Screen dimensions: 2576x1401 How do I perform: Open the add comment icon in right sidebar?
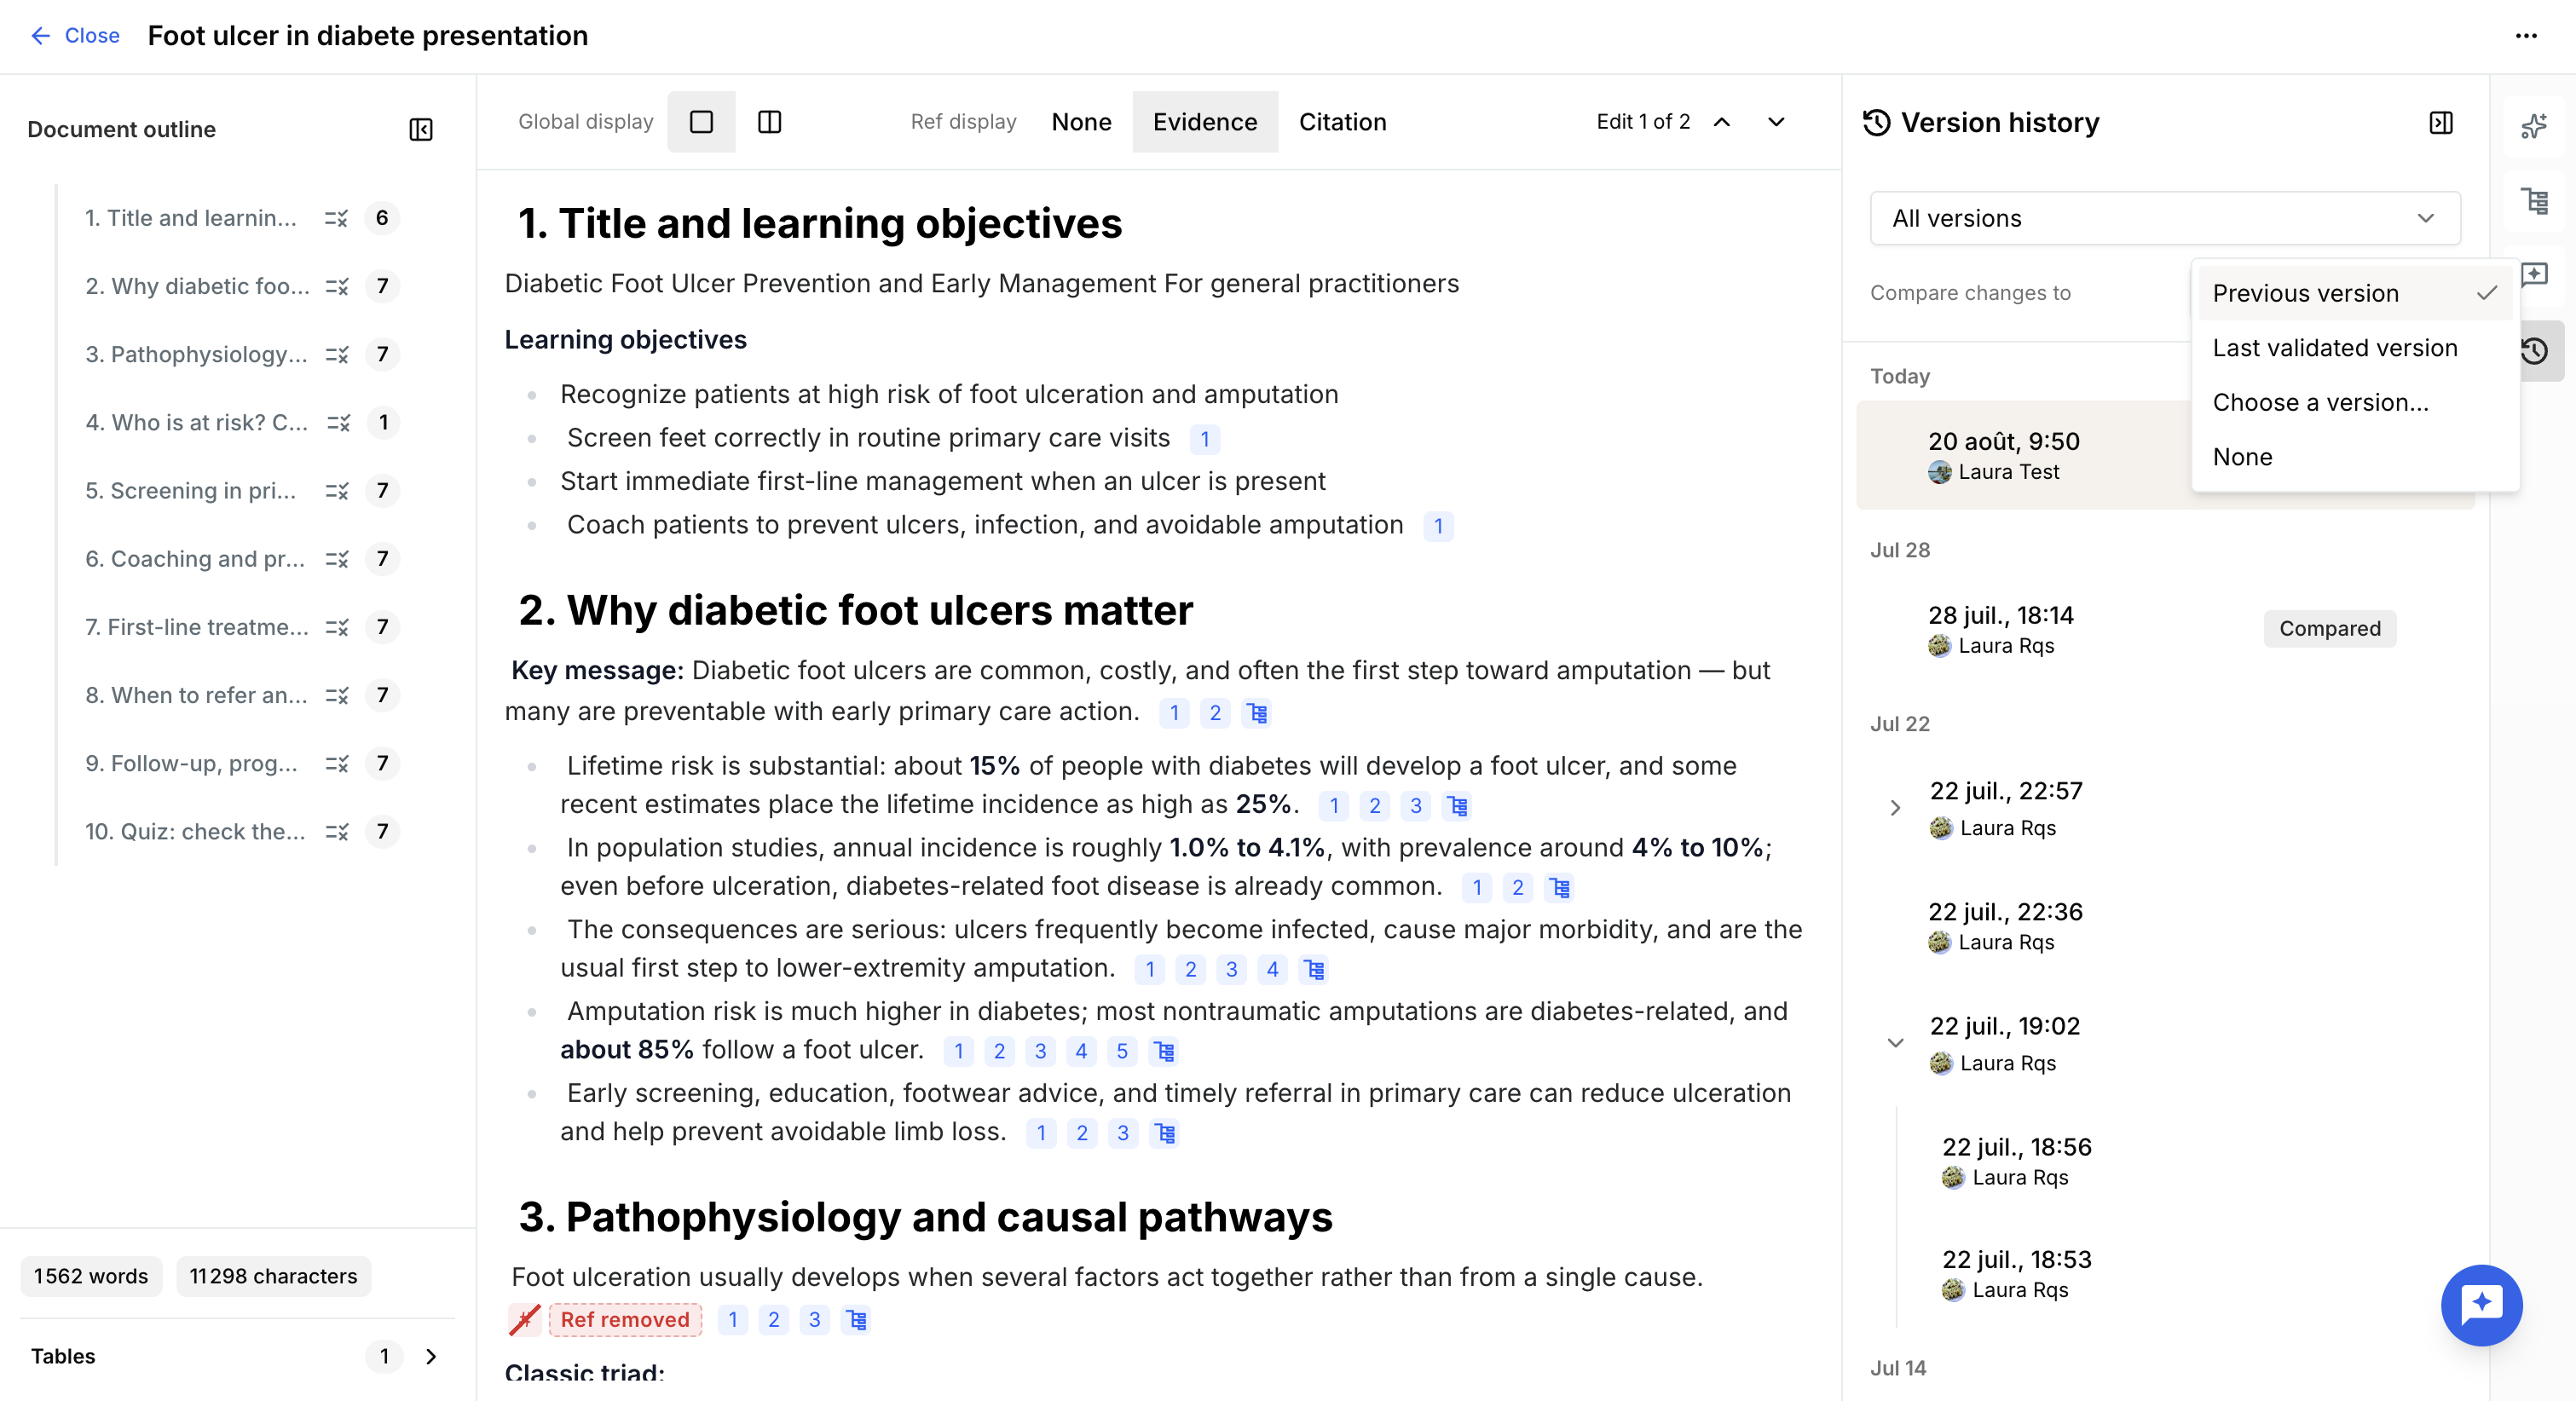(x=2535, y=274)
